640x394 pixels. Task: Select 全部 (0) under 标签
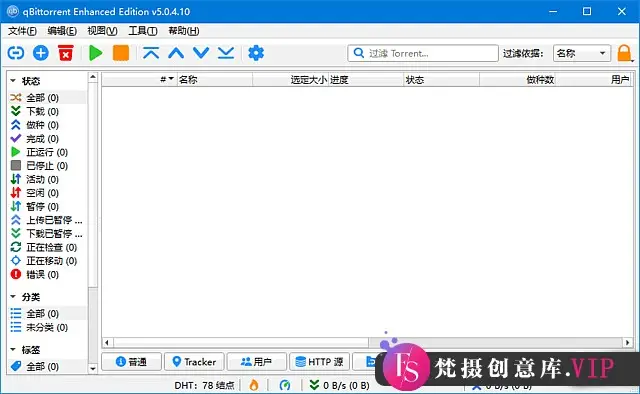click(x=47, y=366)
